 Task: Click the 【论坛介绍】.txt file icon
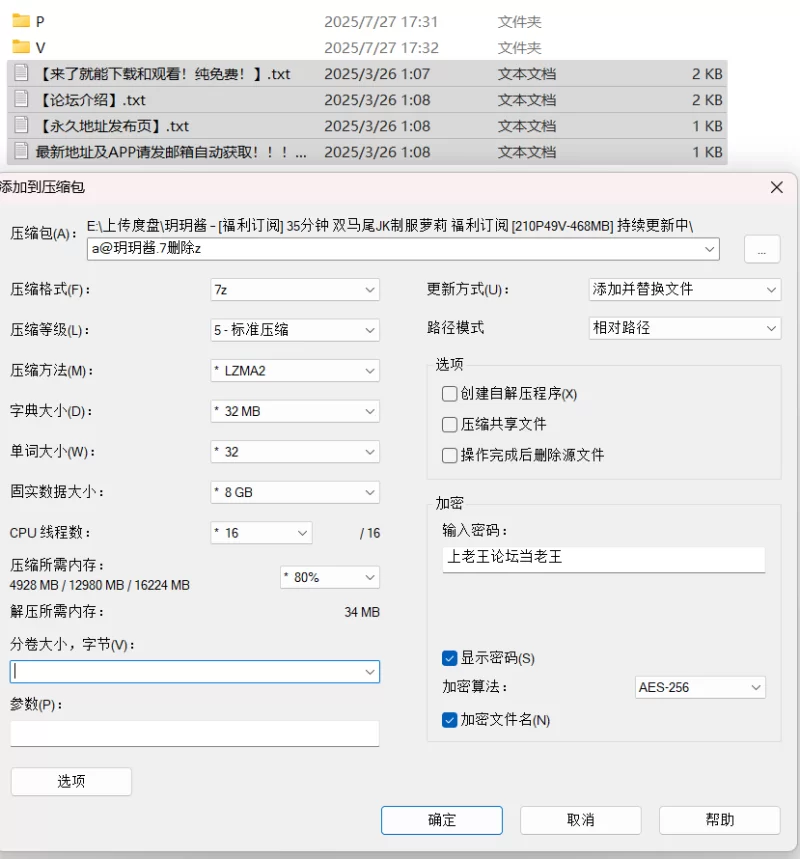tap(21, 99)
